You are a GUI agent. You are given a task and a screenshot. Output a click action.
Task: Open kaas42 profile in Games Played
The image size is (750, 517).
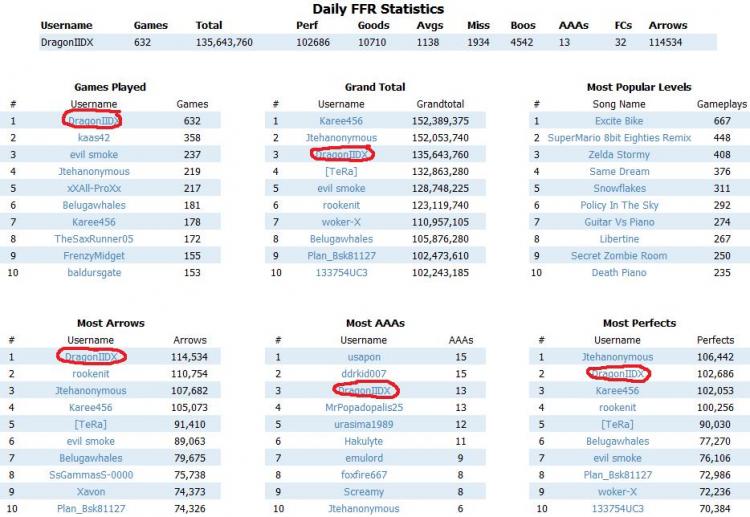pos(94,138)
